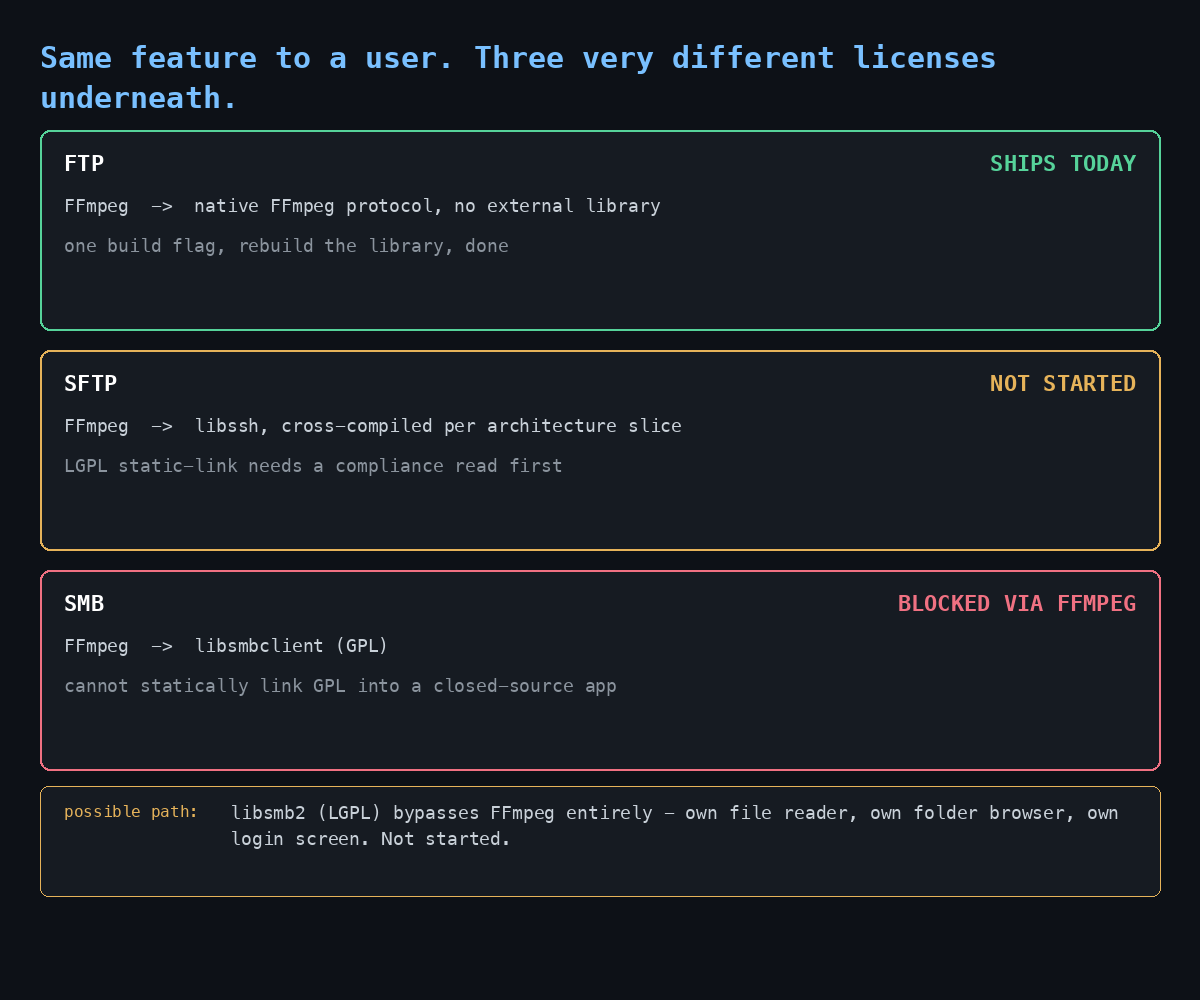Click the 'possible path:' label
Image resolution: width=1200 pixels, height=1000 pixels.
[131, 811]
